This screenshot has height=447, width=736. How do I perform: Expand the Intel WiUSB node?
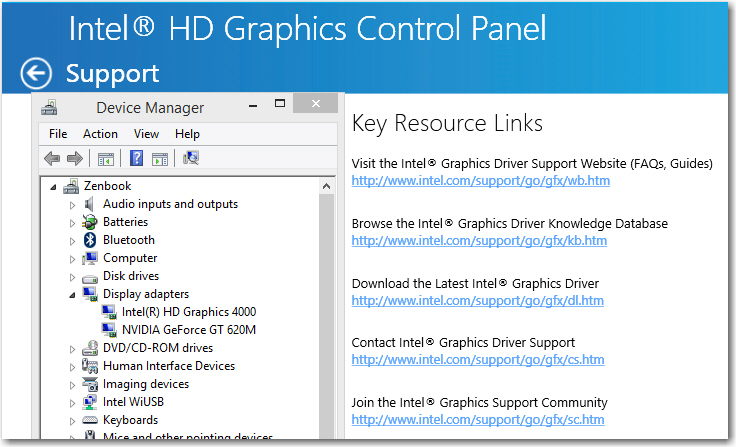tap(72, 403)
